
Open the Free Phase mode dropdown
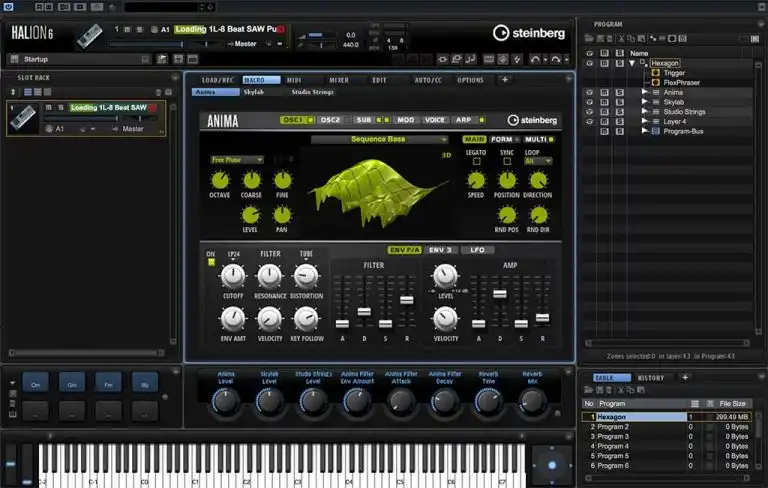tap(237, 160)
